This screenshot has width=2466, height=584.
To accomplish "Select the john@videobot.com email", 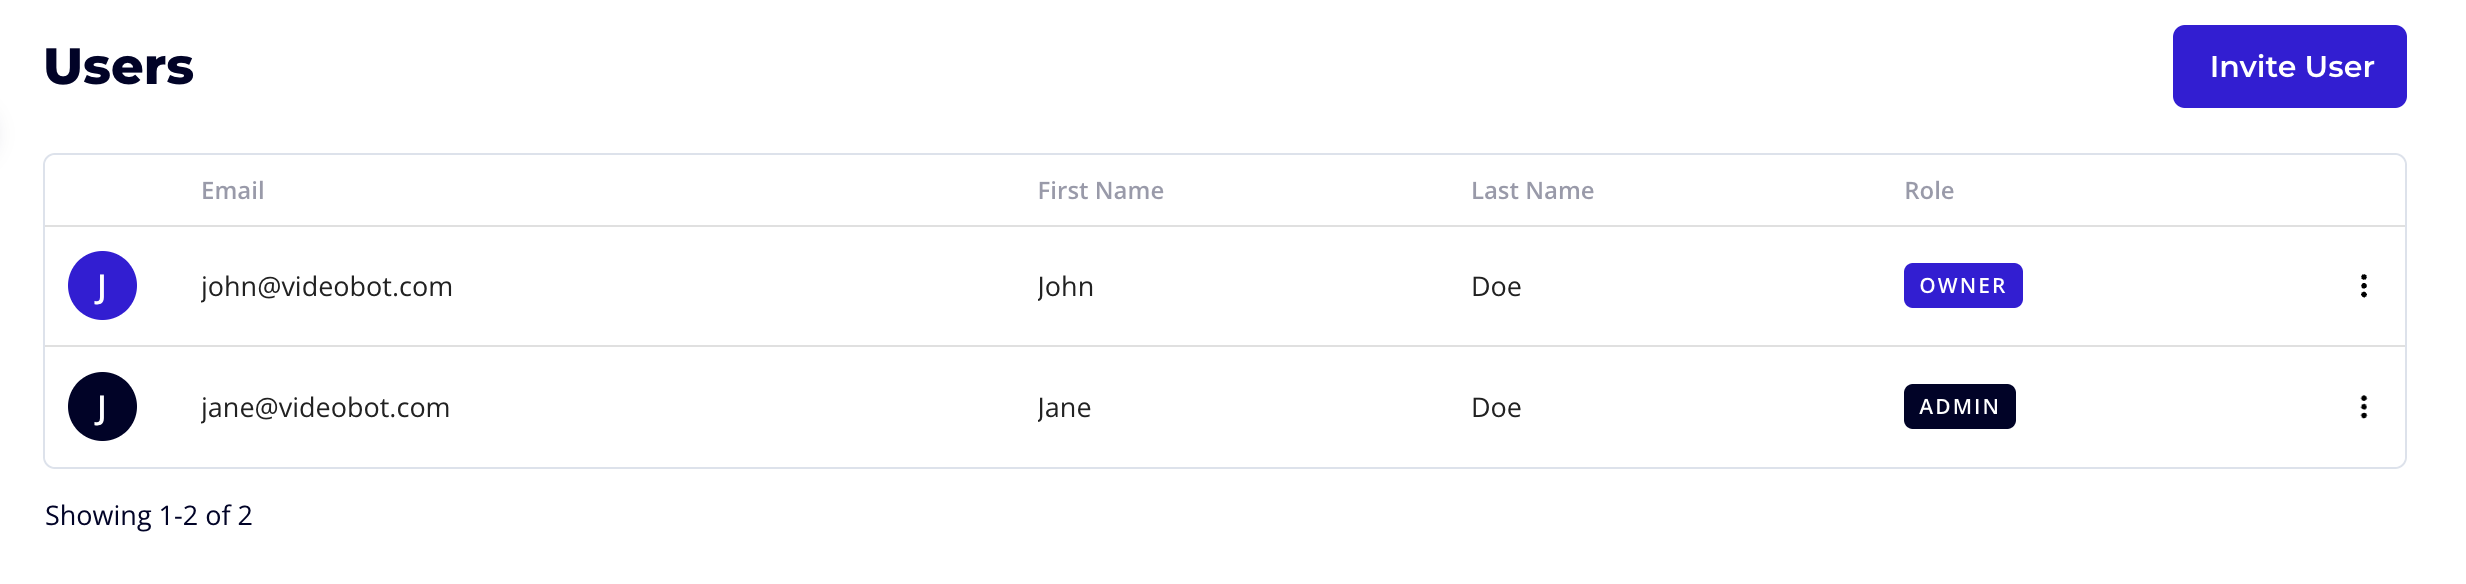I will click(326, 287).
